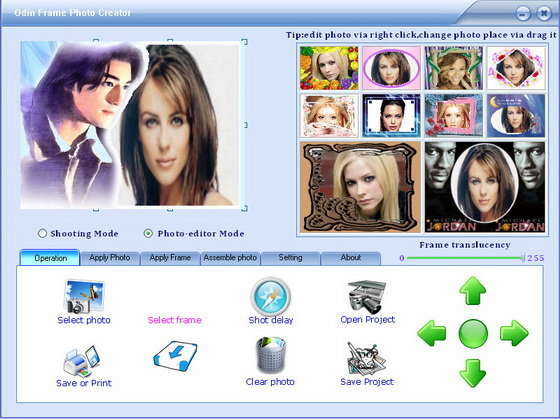Move photo right with green arrow
560x420 pixels.
click(x=514, y=333)
